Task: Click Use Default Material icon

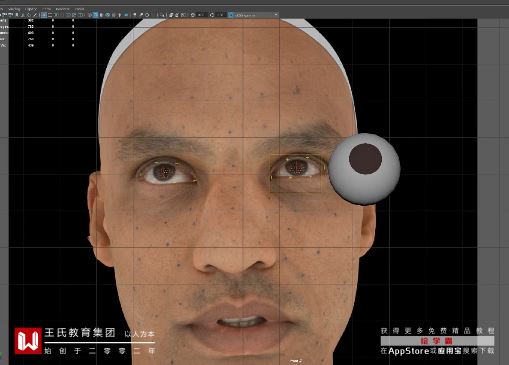Action: coord(101,15)
